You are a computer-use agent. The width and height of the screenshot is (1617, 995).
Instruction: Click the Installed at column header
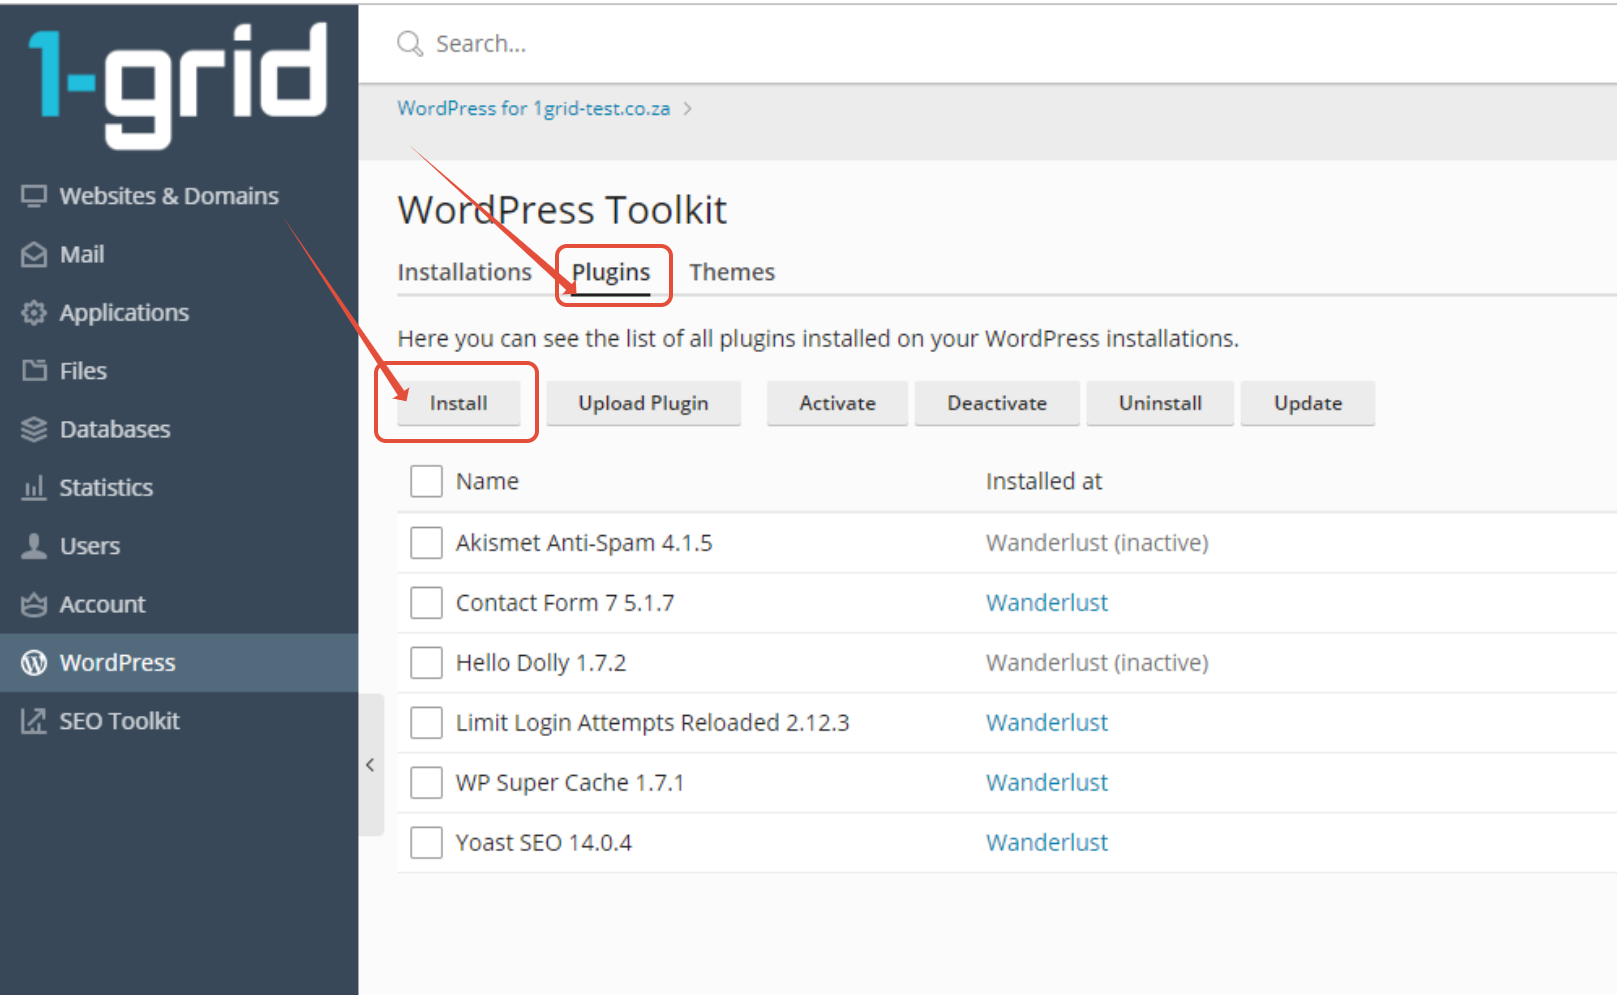pyautogui.click(x=1044, y=481)
